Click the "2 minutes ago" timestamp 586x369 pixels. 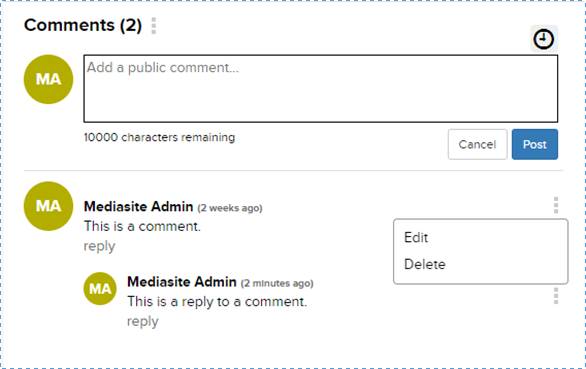[277, 283]
